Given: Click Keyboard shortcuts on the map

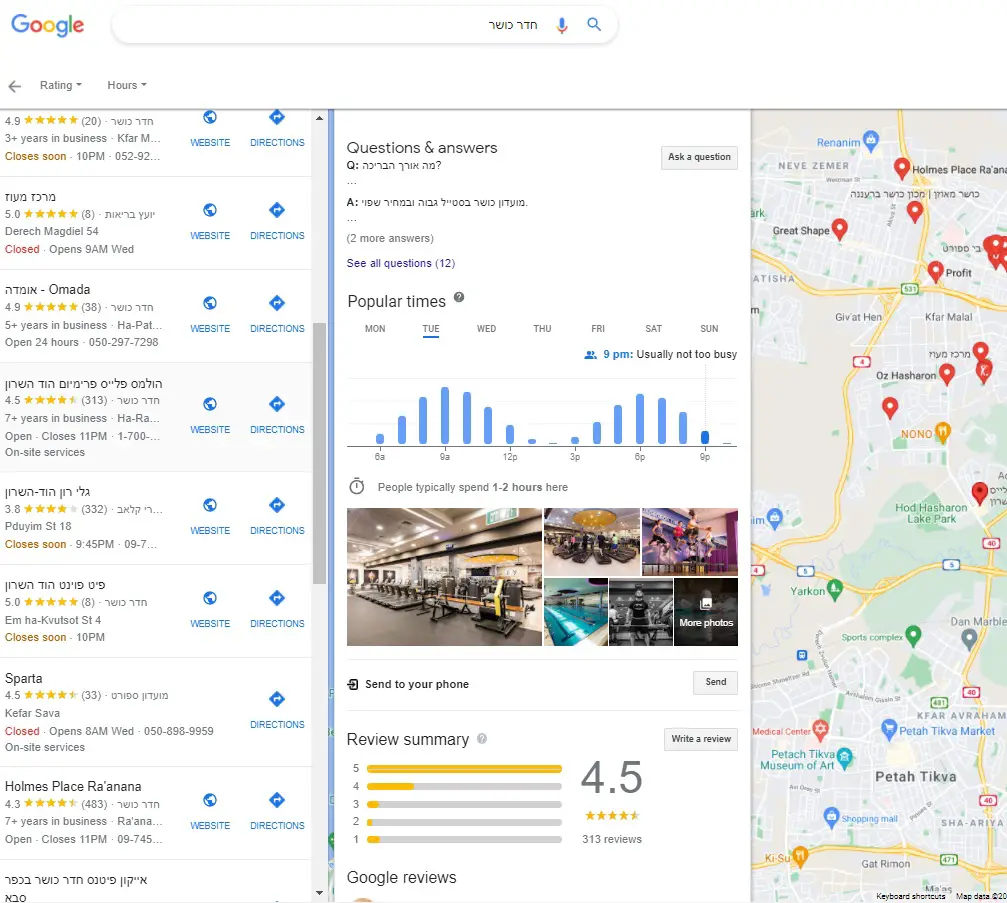Looking at the screenshot, I should [x=910, y=896].
